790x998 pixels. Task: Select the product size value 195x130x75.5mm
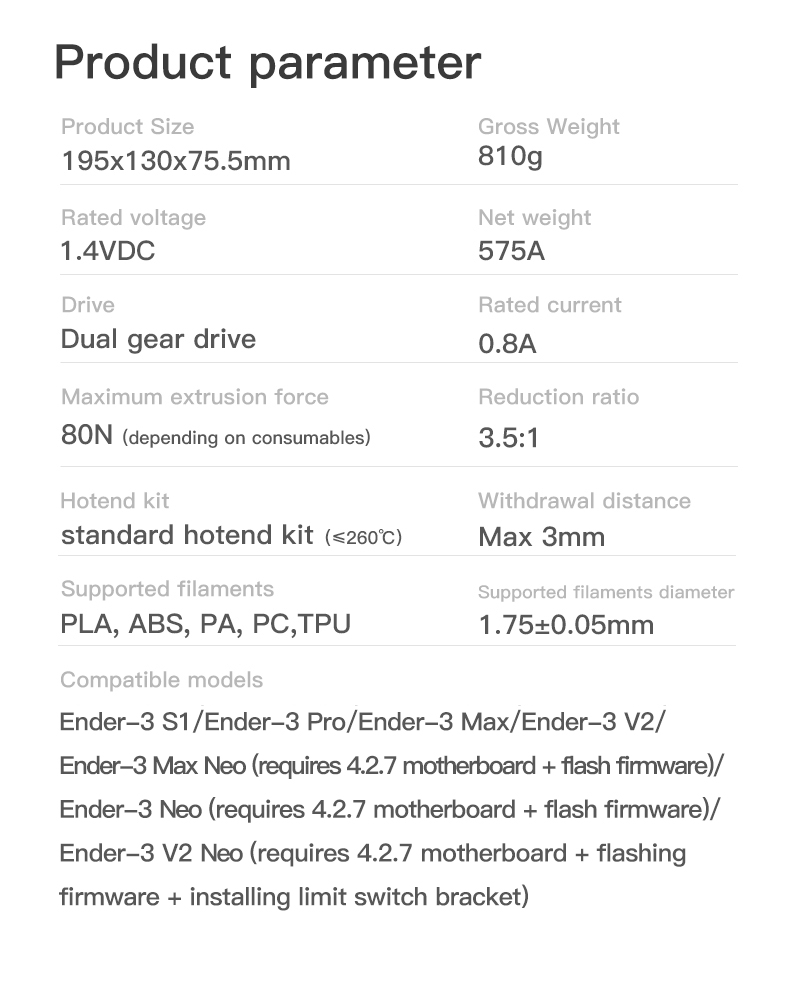(176, 160)
